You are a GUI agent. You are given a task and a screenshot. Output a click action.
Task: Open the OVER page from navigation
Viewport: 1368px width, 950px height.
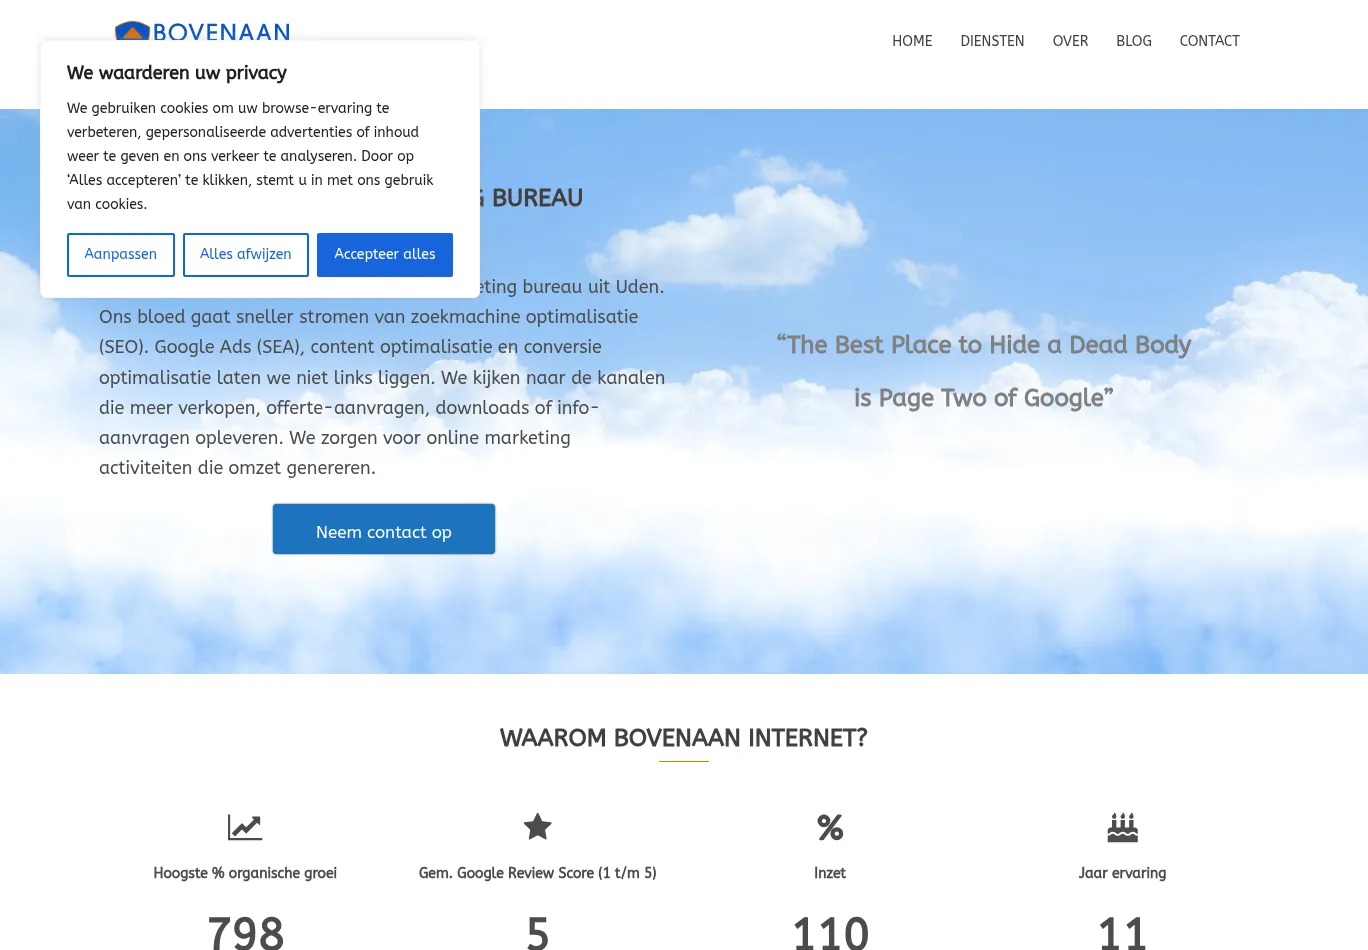pos(1070,41)
